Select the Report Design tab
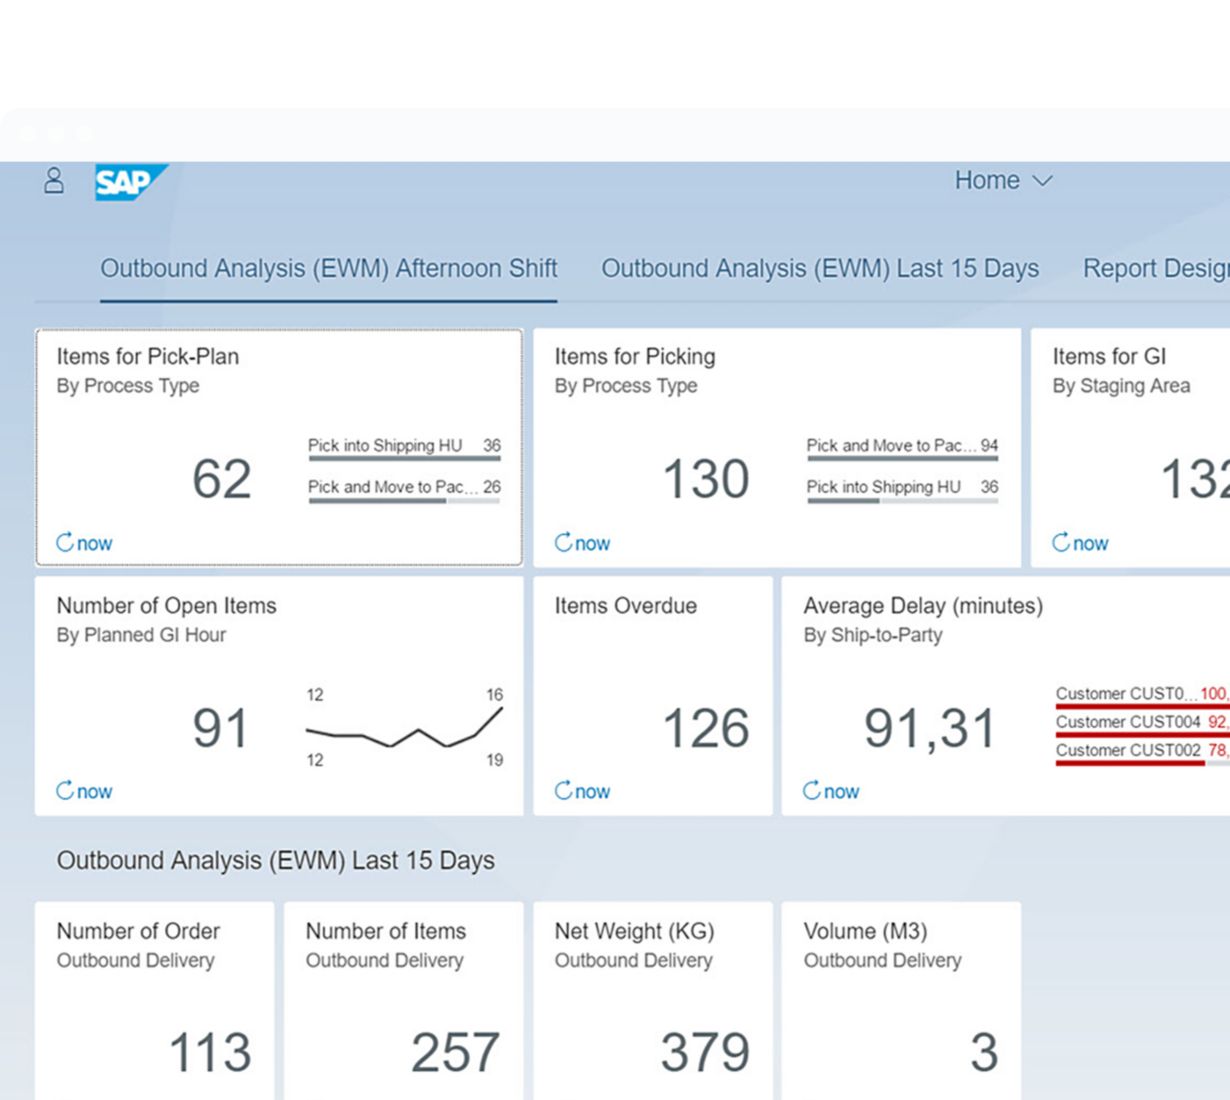The height and width of the screenshot is (1100, 1230). [x=1155, y=269]
